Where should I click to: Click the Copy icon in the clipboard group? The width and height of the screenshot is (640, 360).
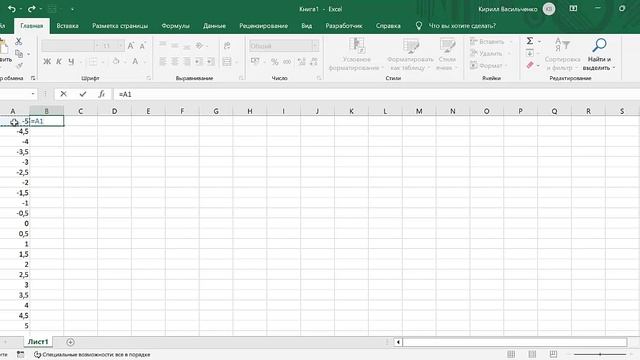19,53
